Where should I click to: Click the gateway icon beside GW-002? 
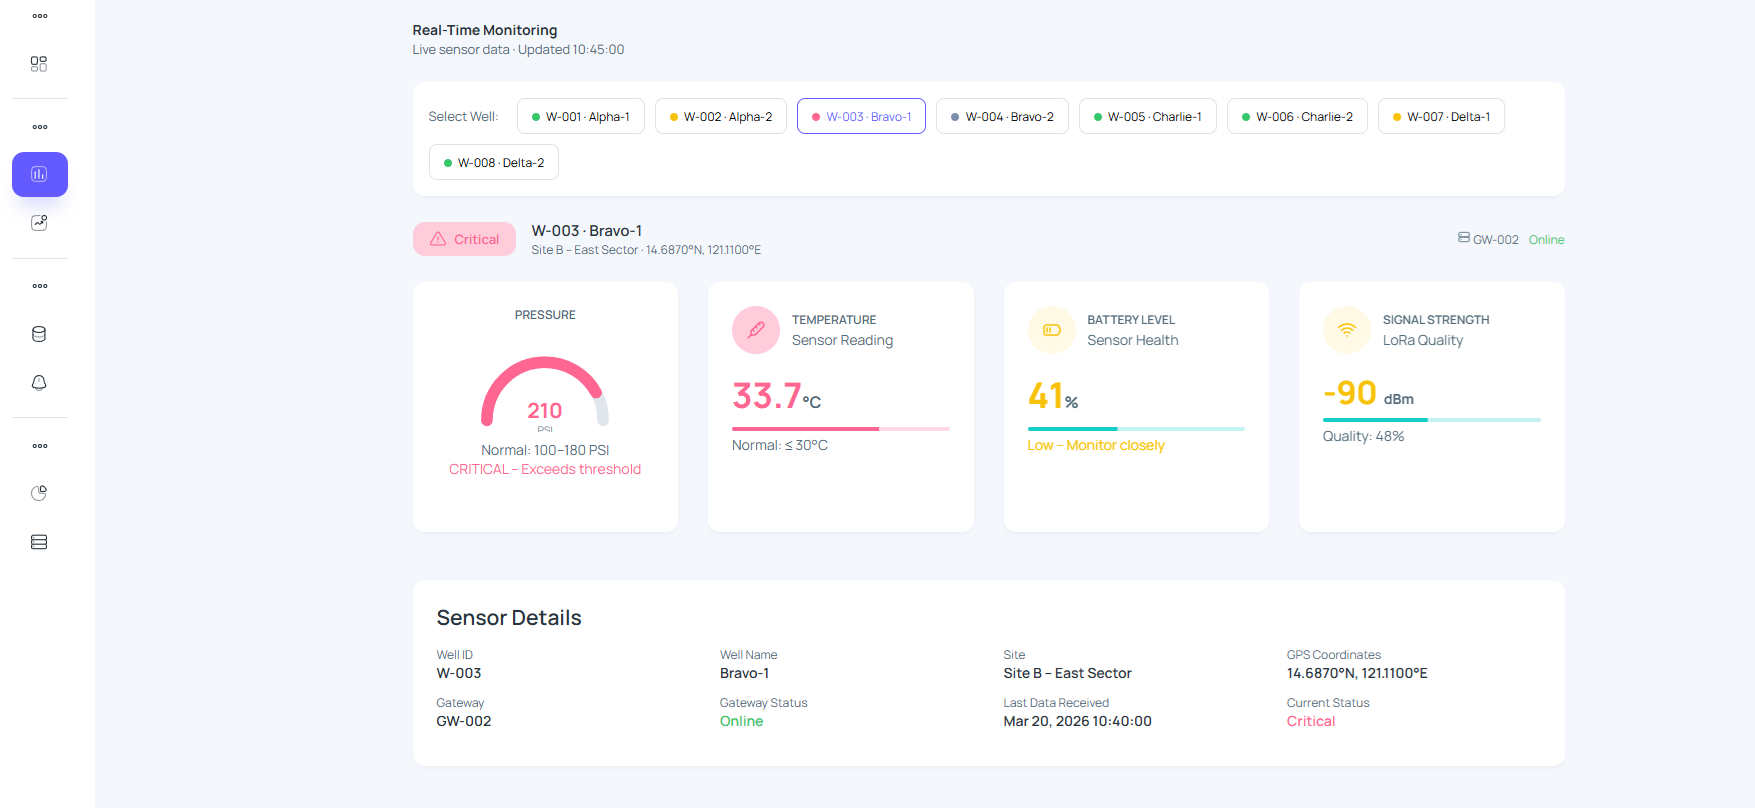tap(1463, 238)
